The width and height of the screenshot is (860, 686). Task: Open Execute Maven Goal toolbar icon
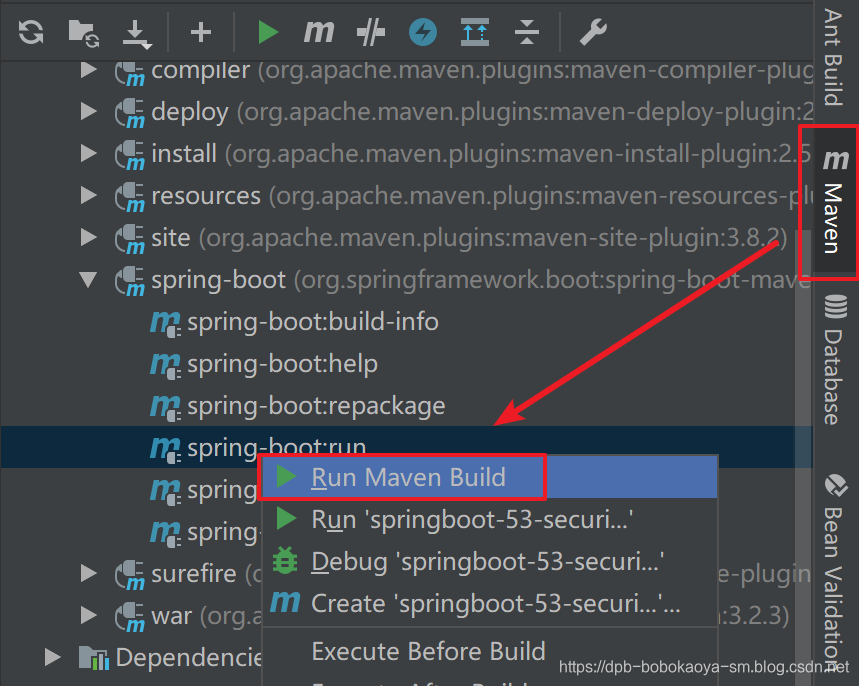pos(319,31)
